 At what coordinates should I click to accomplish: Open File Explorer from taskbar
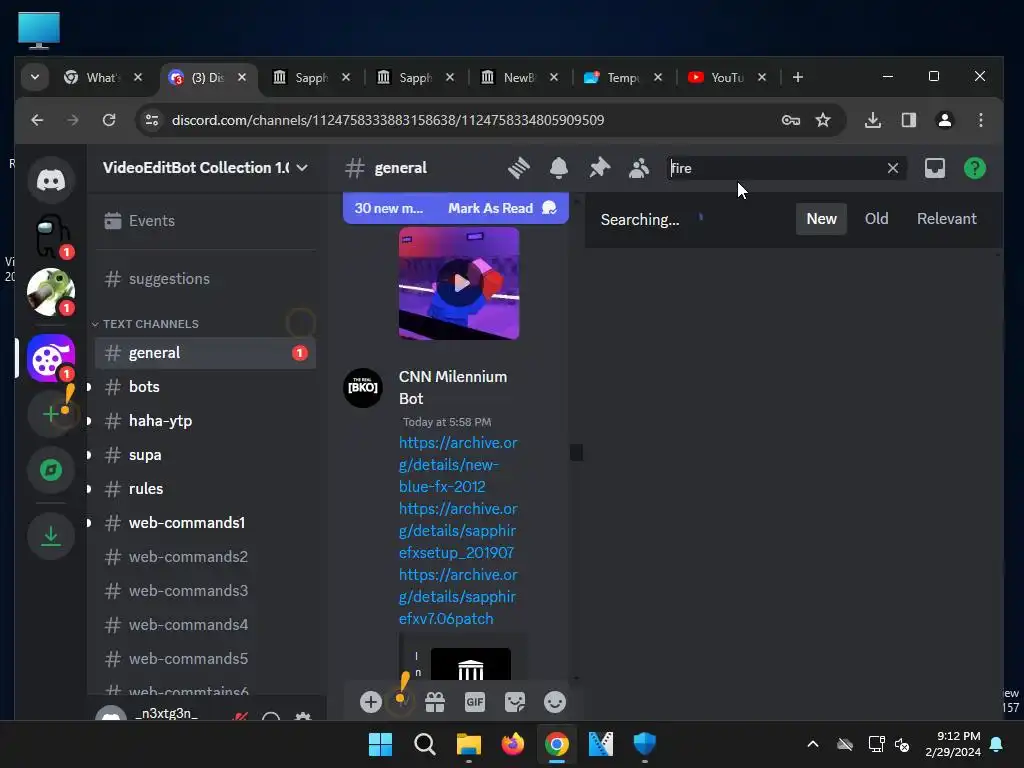(468, 744)
